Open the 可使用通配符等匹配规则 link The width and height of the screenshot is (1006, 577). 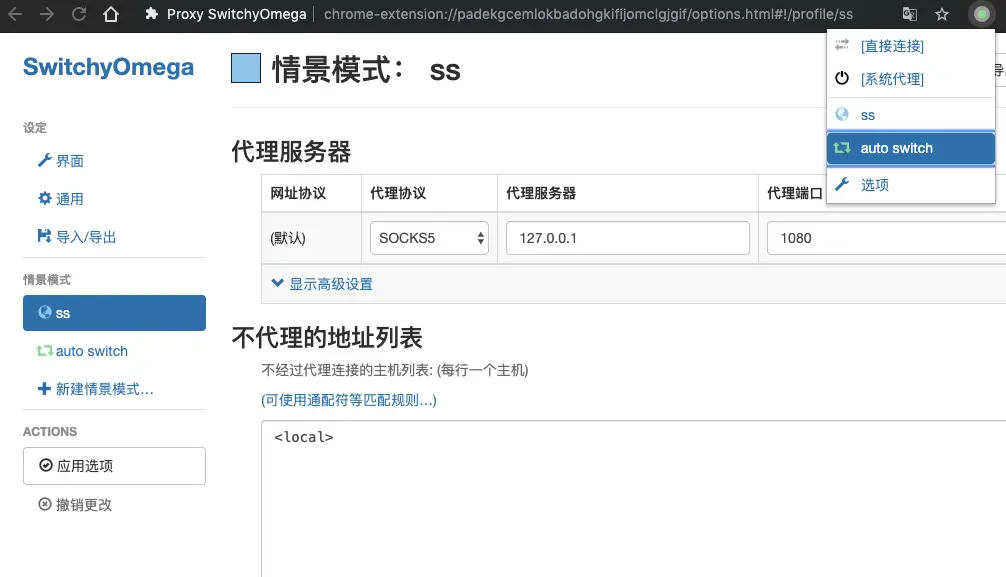348,400
